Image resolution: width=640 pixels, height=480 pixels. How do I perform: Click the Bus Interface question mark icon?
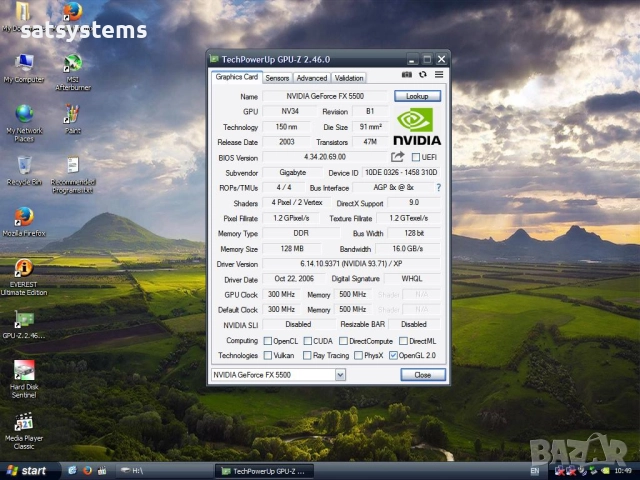click(x=438, y=187)
